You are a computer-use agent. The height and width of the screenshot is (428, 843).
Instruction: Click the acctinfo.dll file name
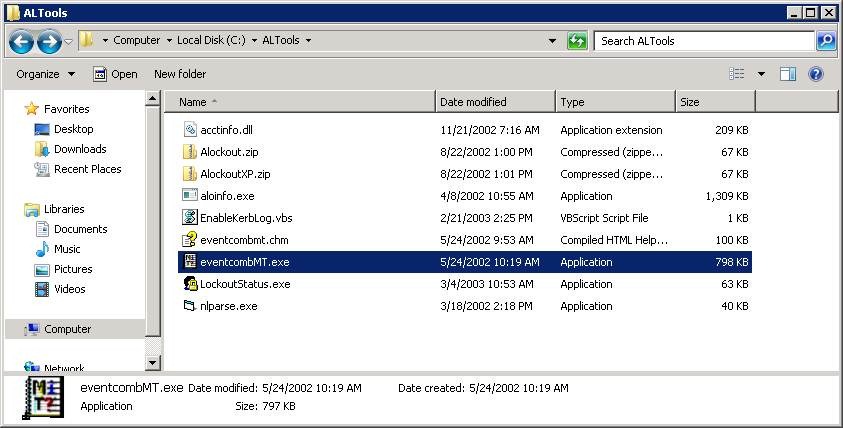click(x=226, y=130)
